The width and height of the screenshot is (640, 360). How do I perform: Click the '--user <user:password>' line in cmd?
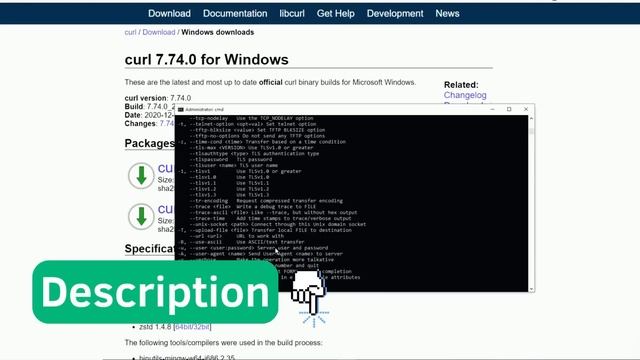click(x=254, y=248)
